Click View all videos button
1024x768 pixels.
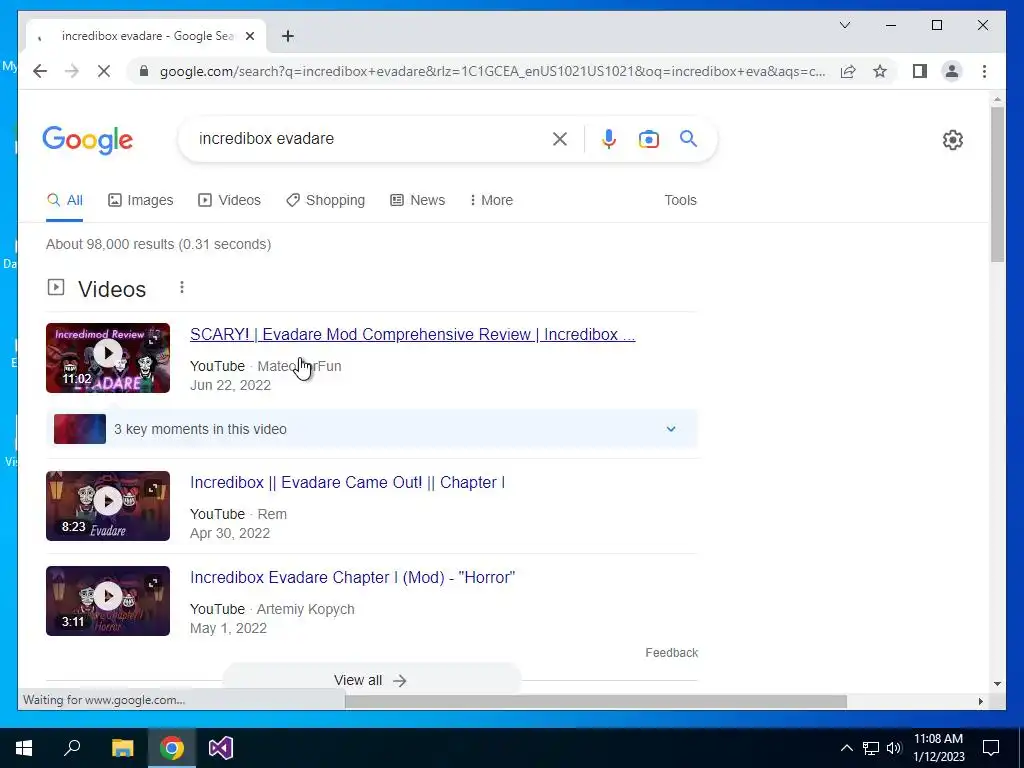pyautogui.click(x=371, y=680)
